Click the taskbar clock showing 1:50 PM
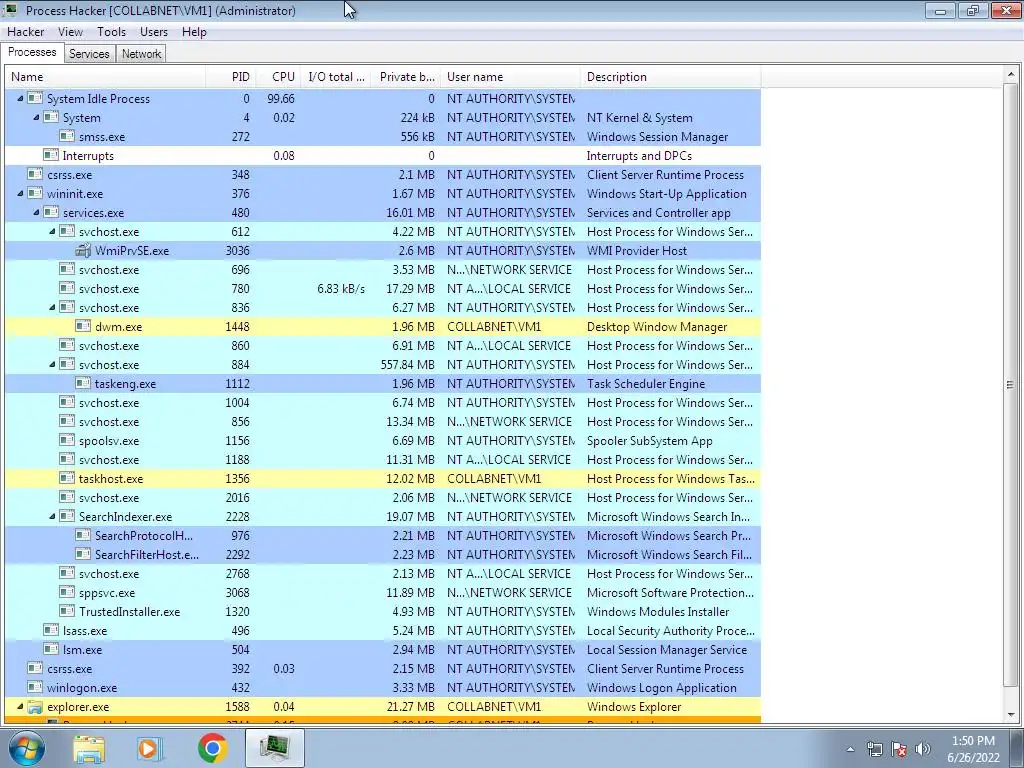The image size is (1024, 768). (973, 749)
